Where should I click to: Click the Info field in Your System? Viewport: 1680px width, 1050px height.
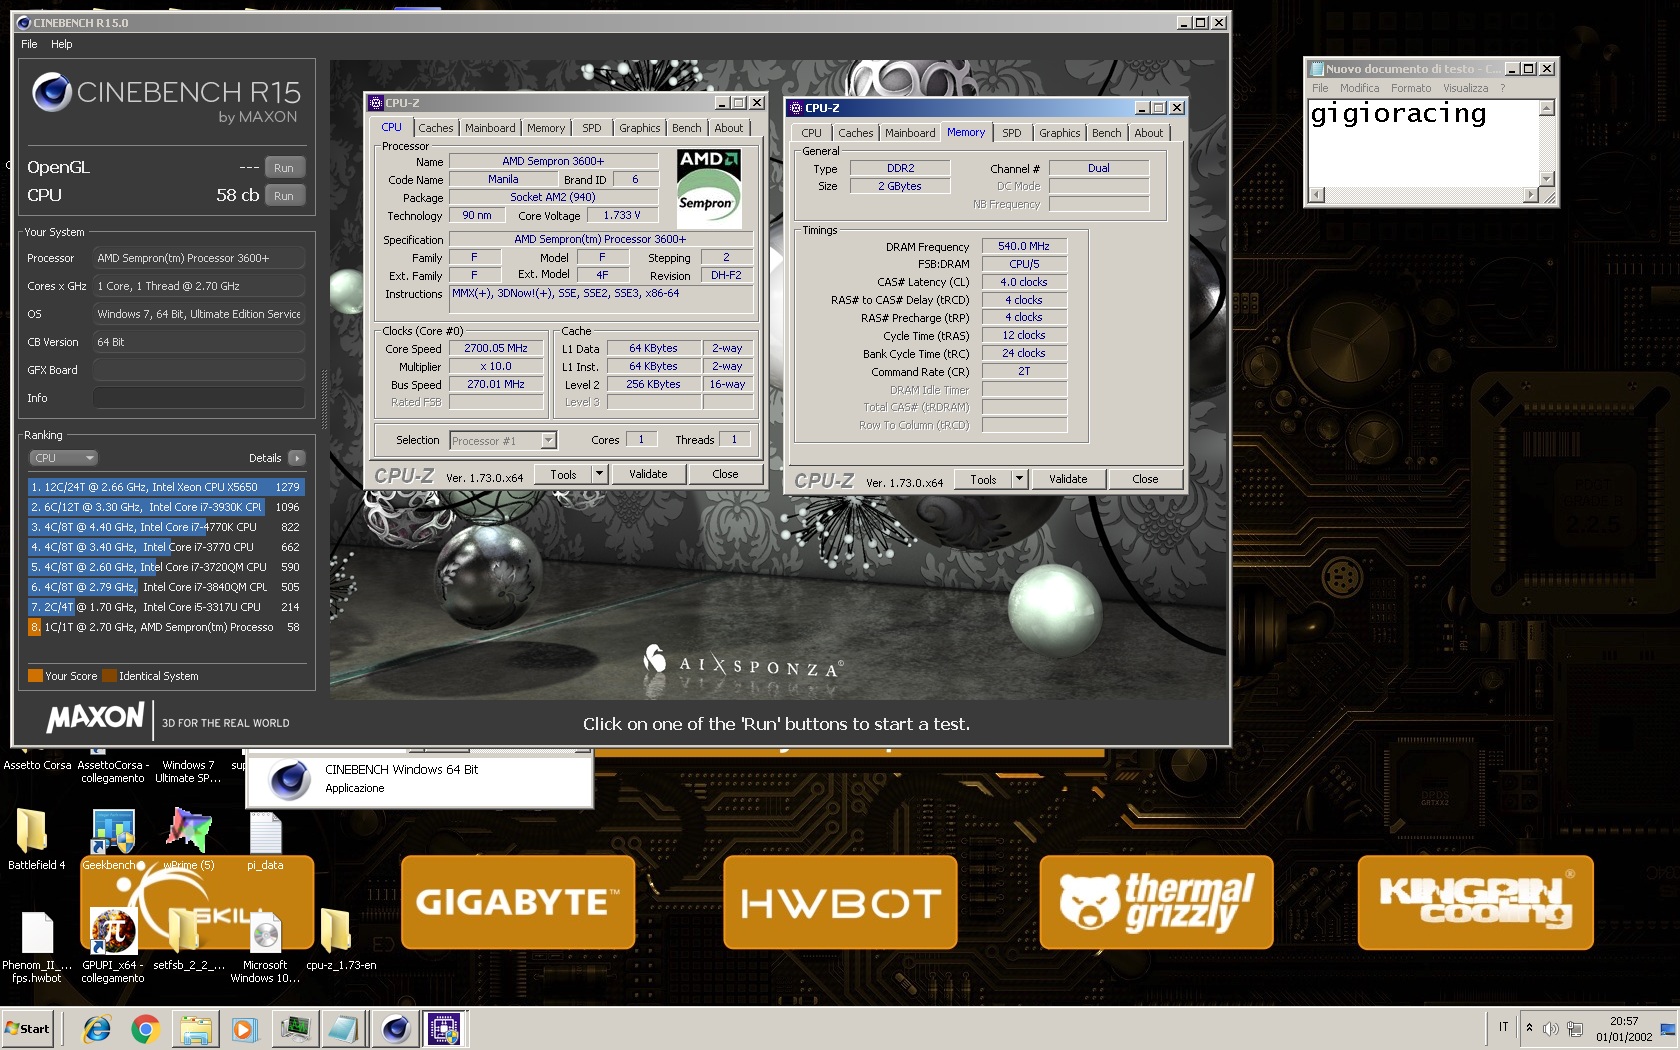click(199, 398)
